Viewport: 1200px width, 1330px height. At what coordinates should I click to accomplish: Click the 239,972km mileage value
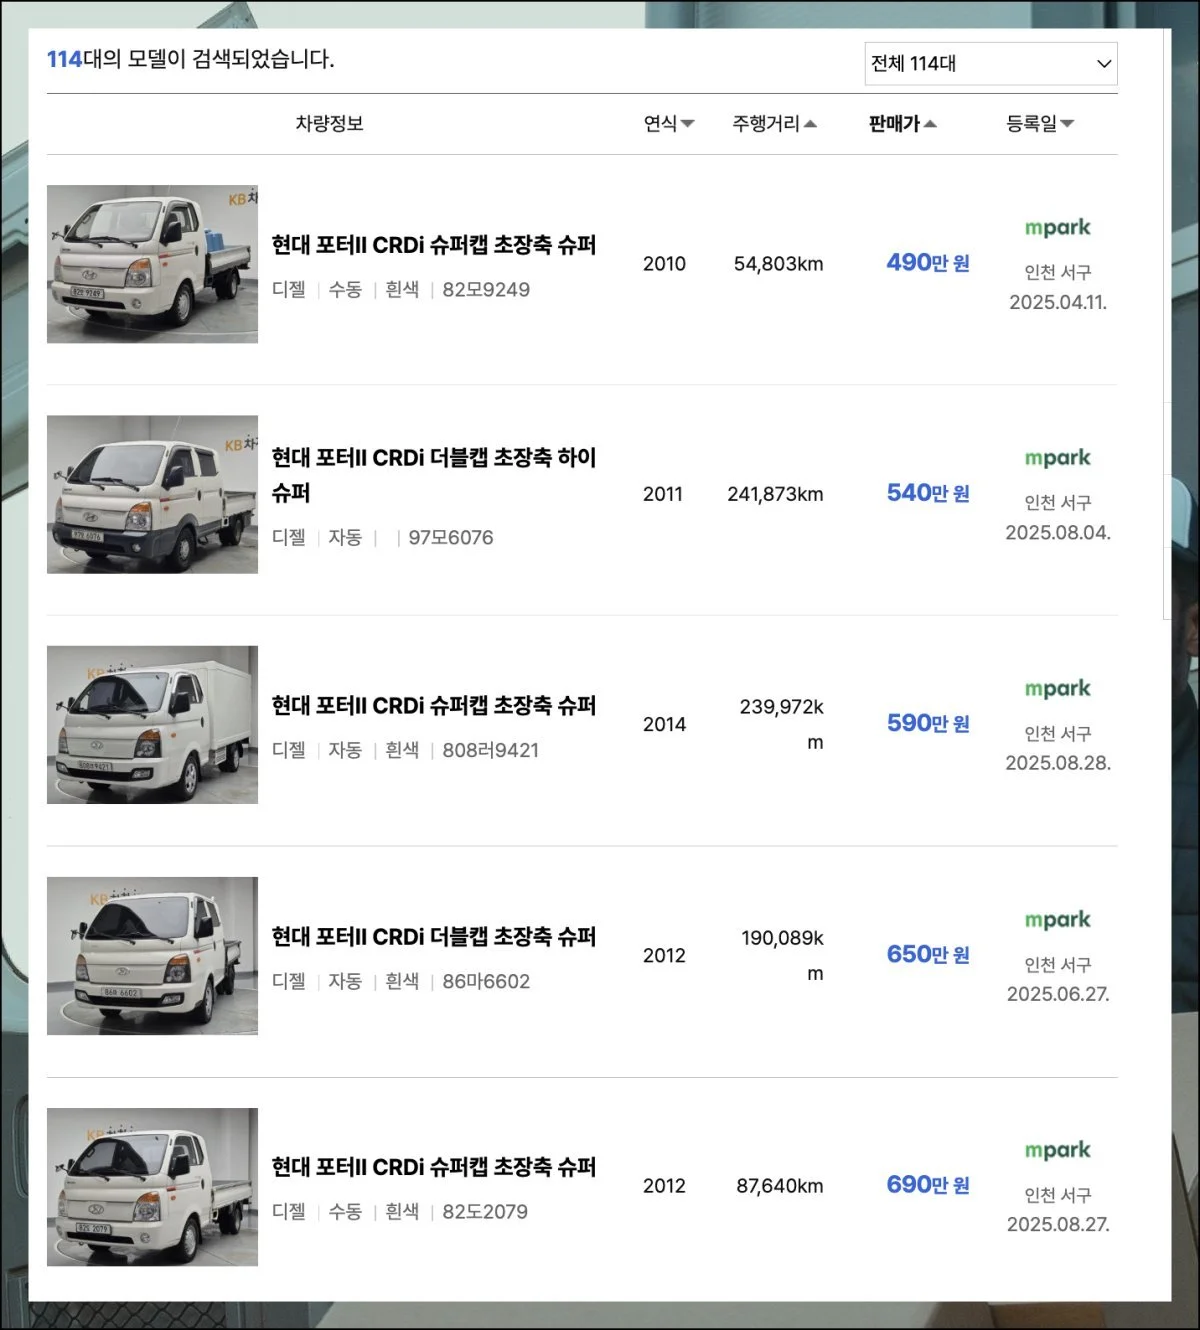point(782,725)
